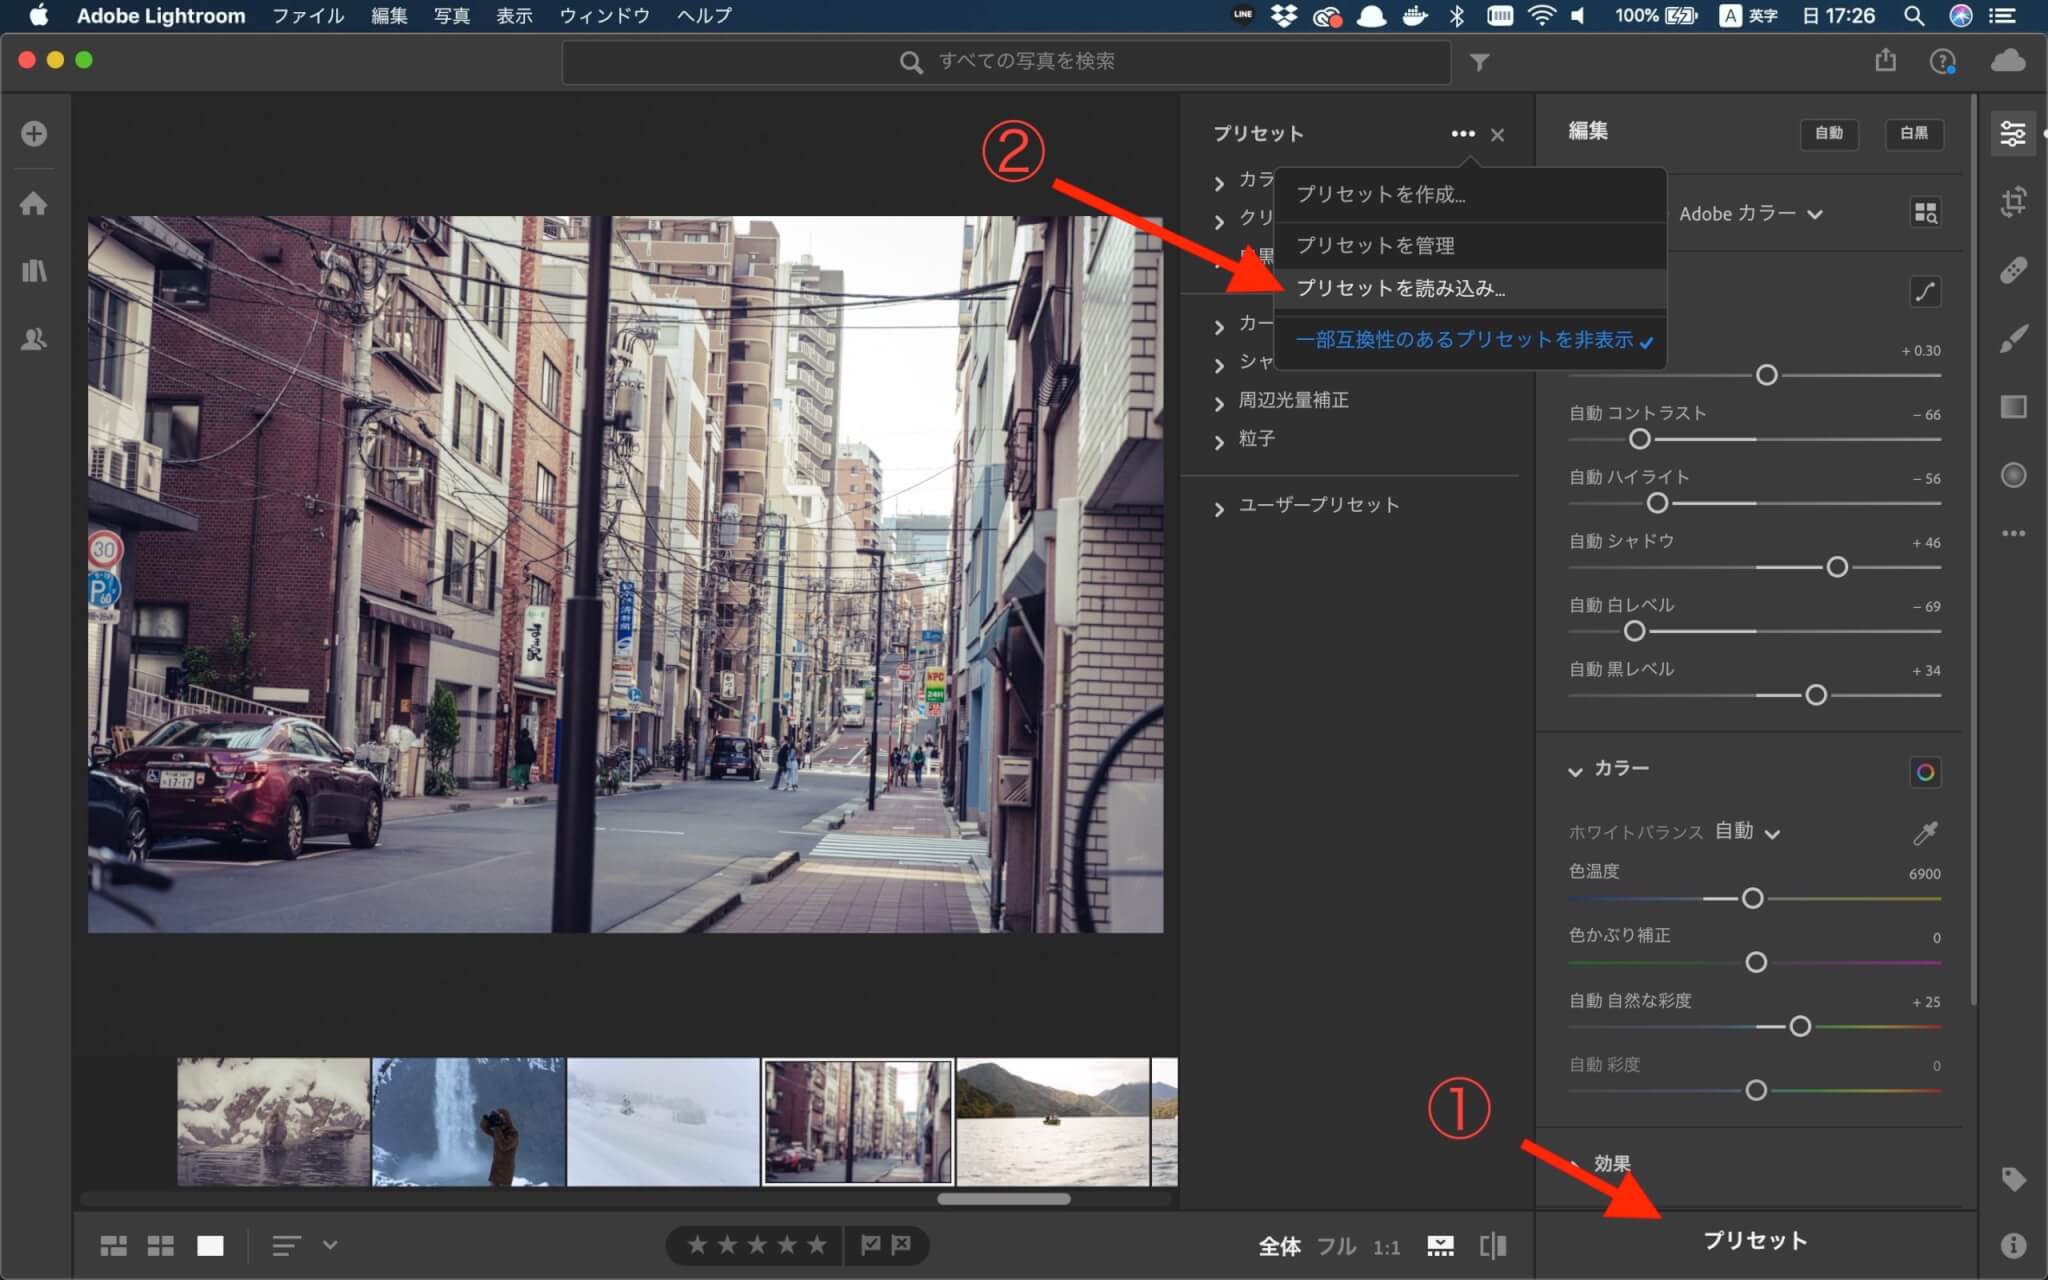Select 全体 fit zoom

(1279, 1247)
